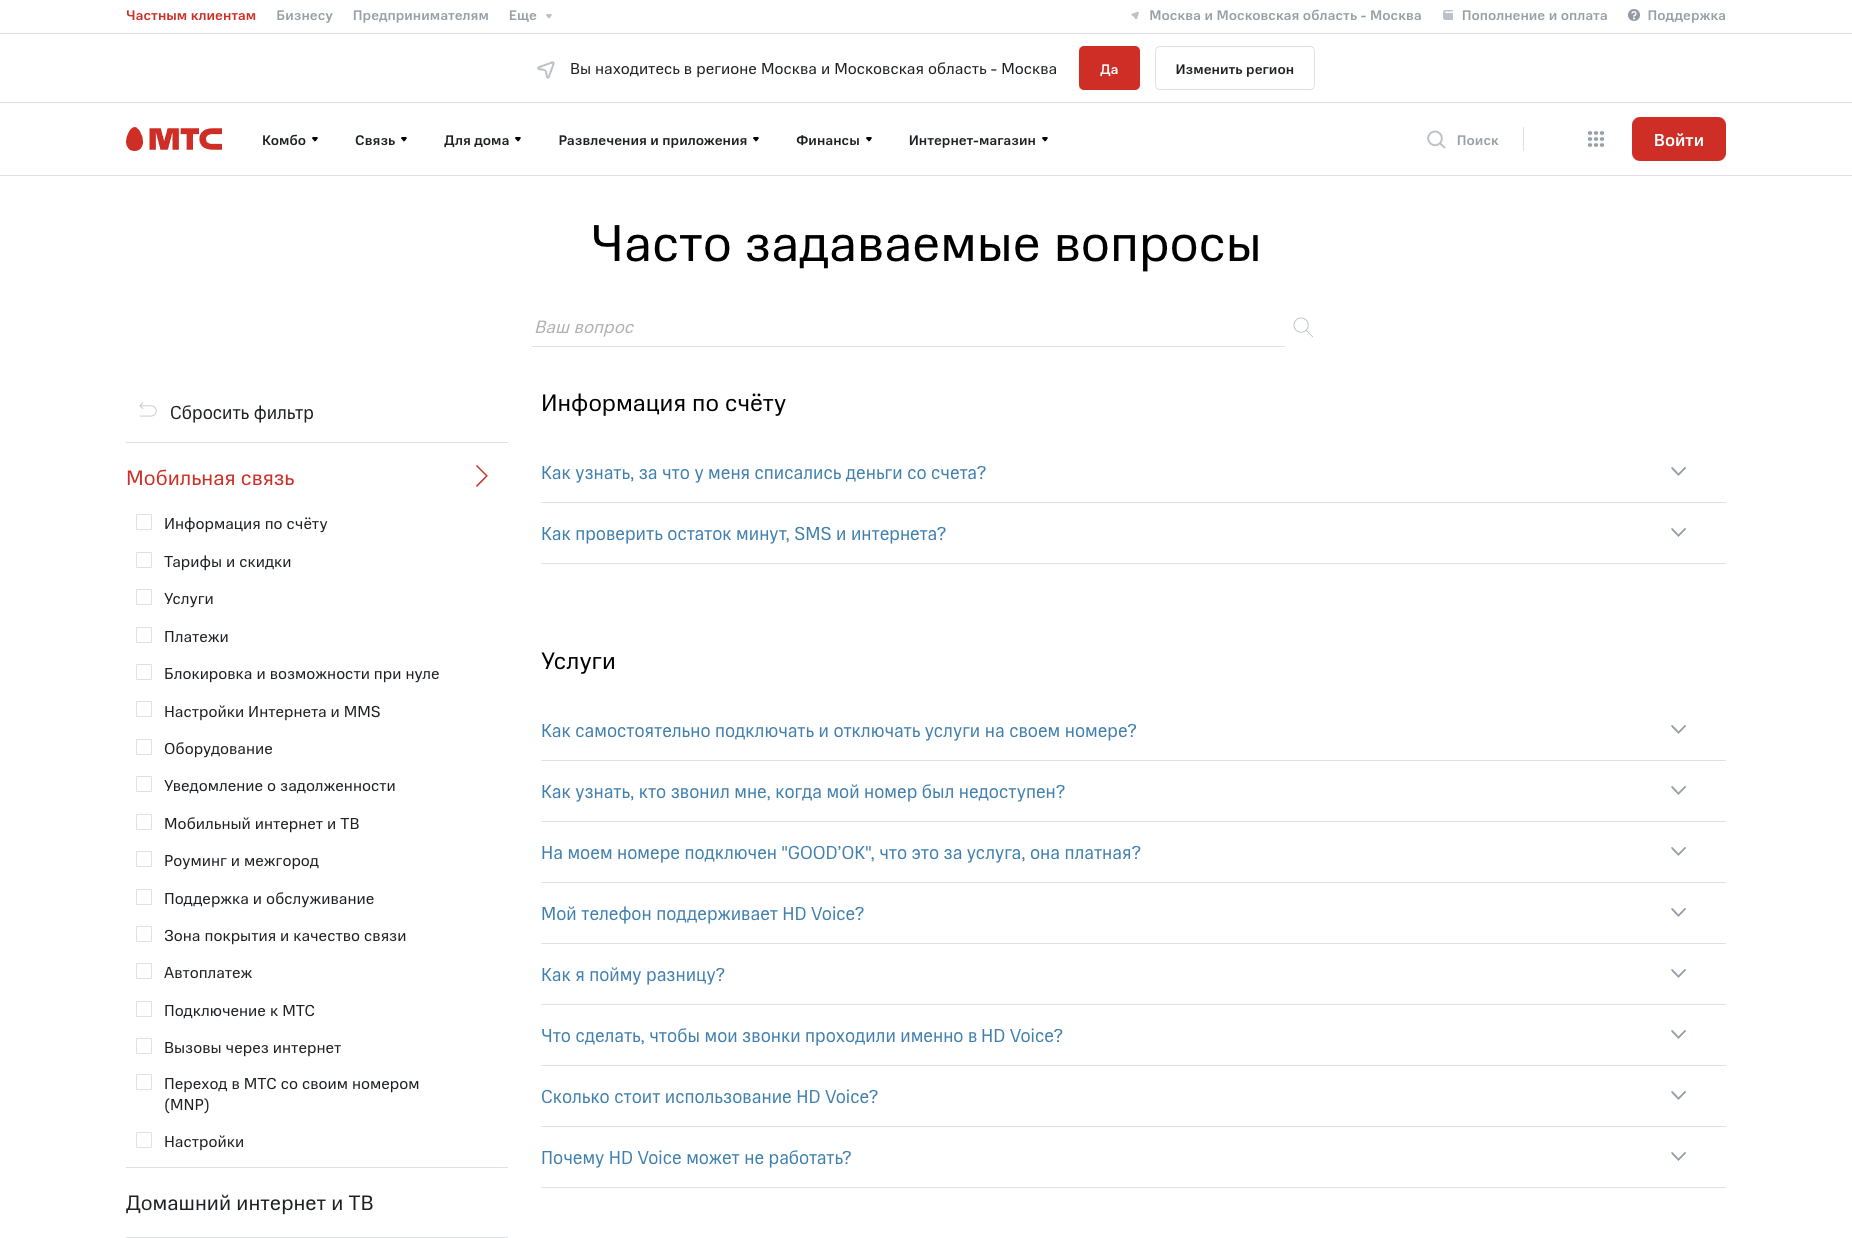Open the Поддержка link
The width and height of the screenshot is (1852, 1238).
(1686, 15)
